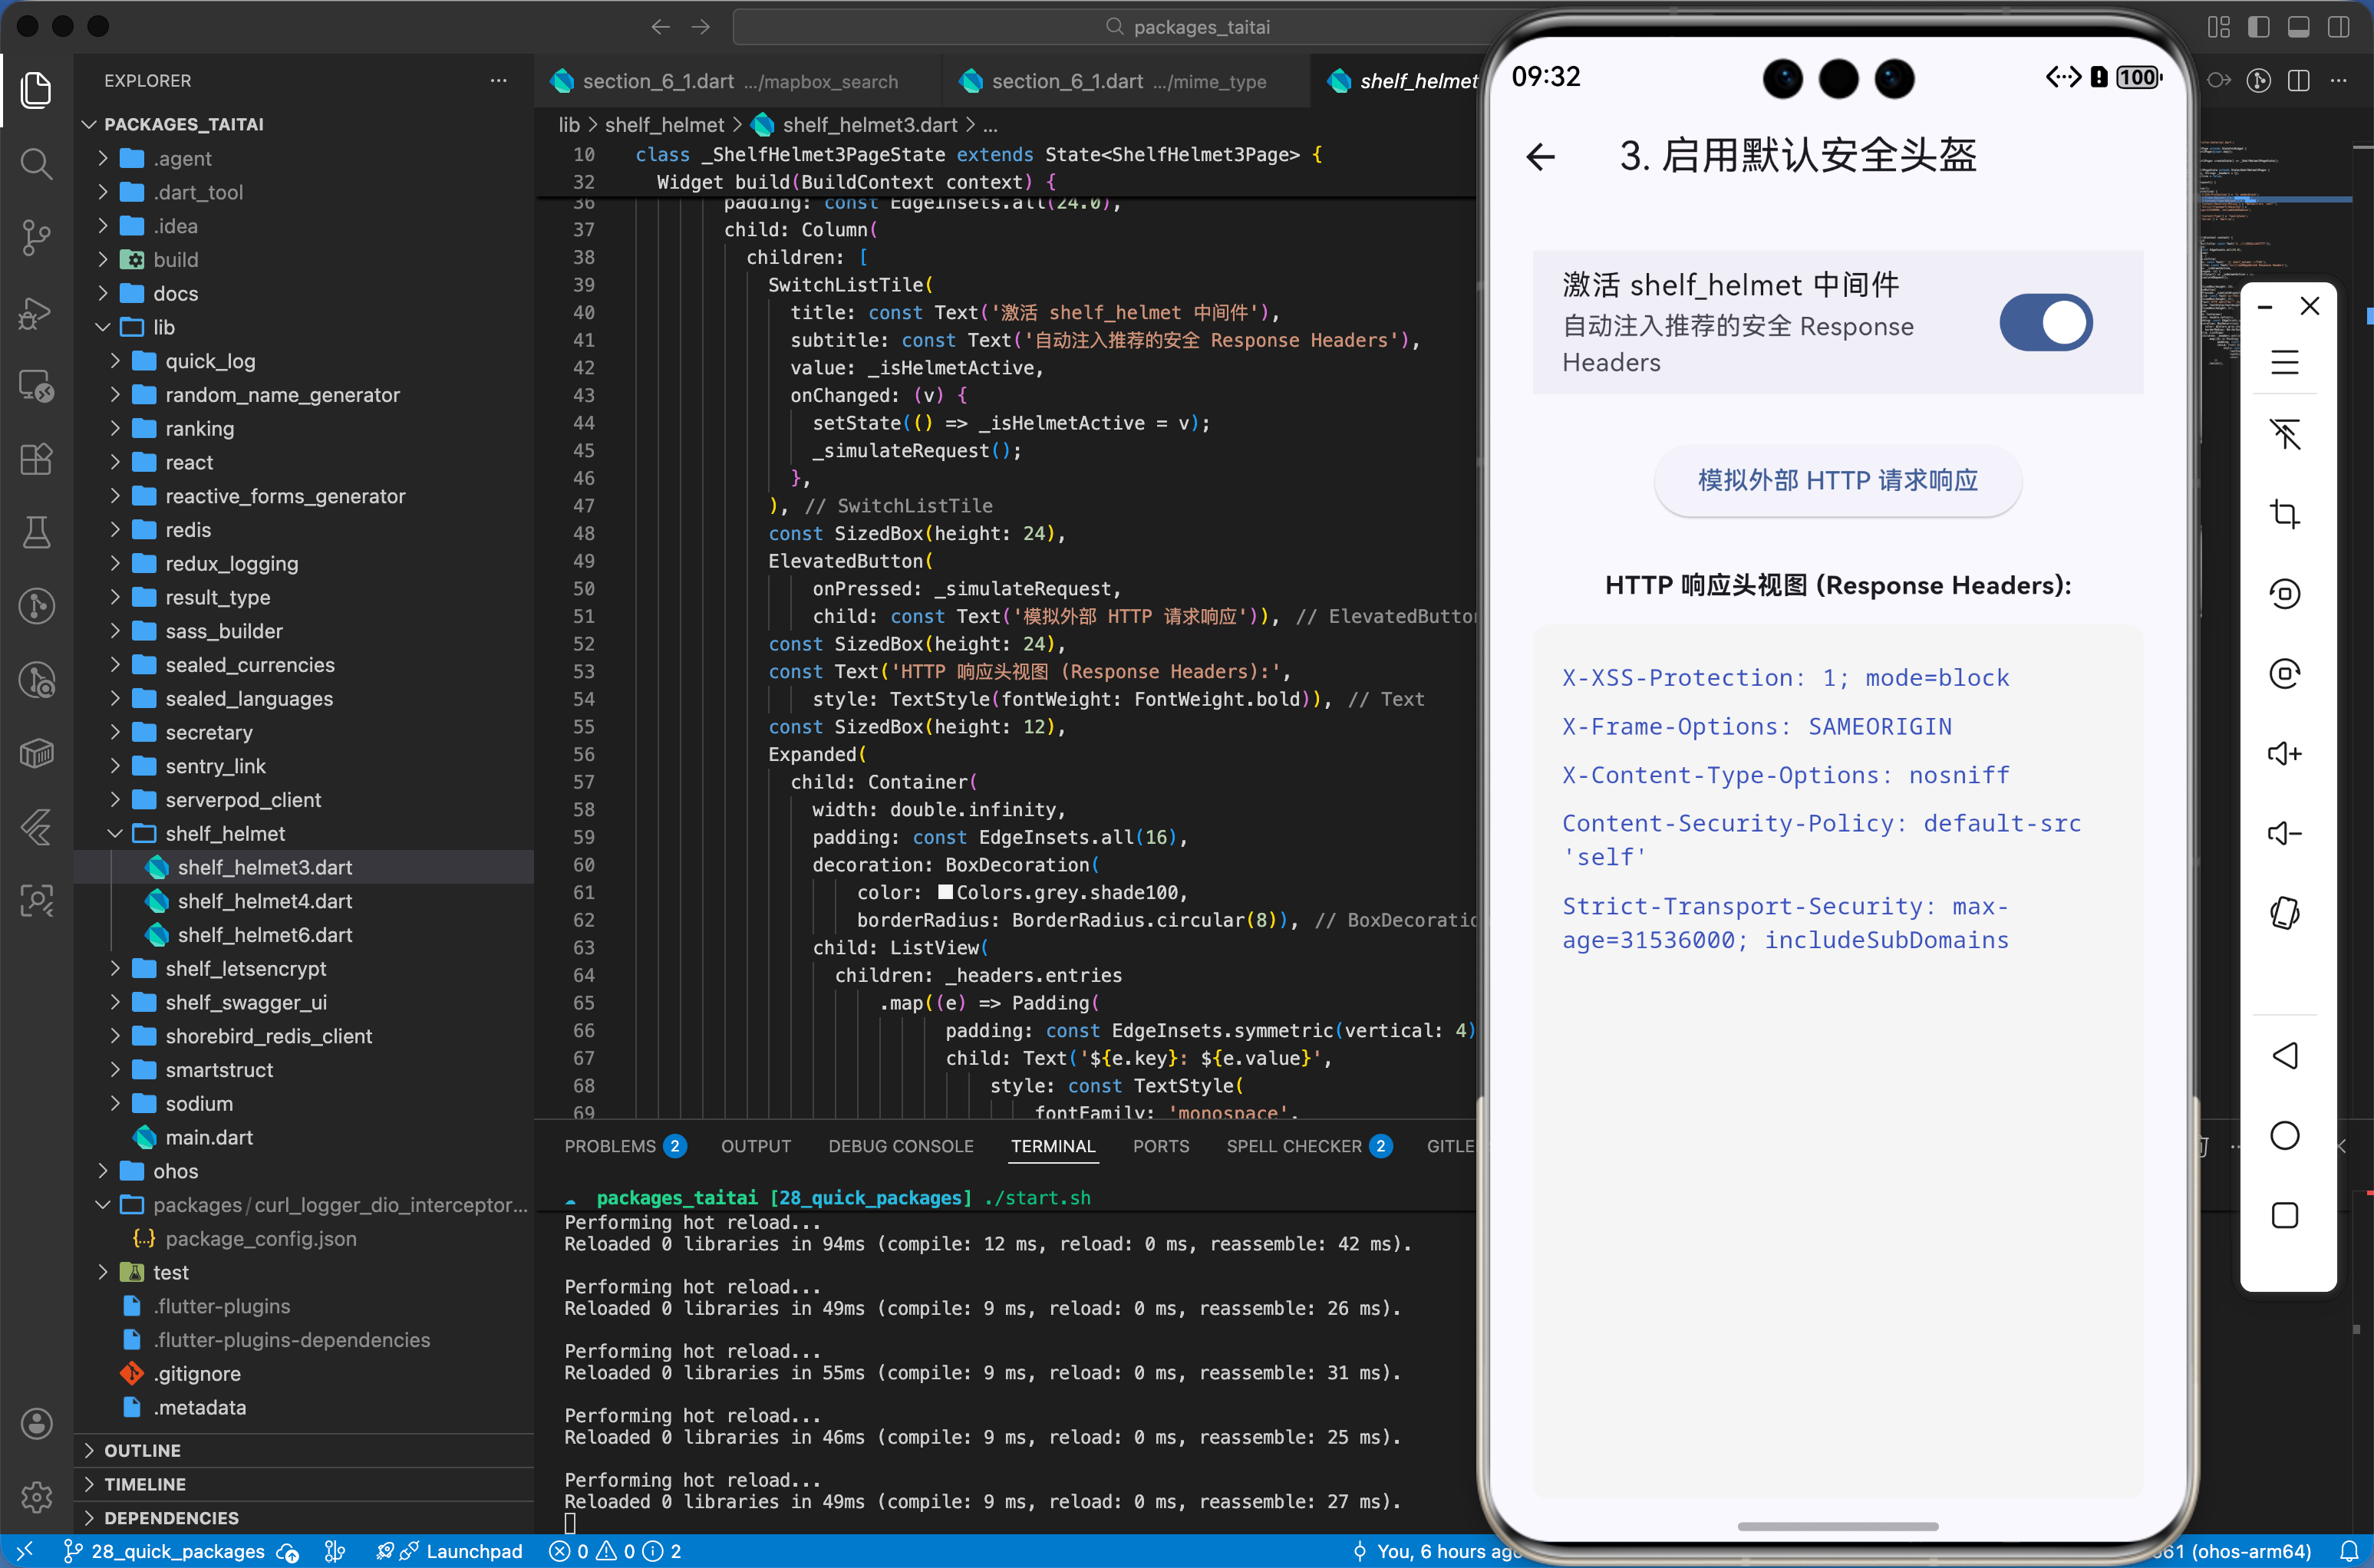Tap the 模拟外部 HTTP 请求响应 button
Screen dimensions: 2374x1568
[1837, 481]
